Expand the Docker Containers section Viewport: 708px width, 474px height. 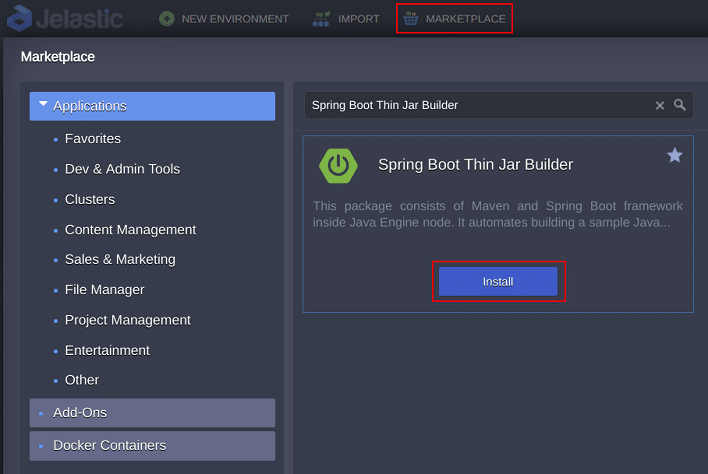tap(152, 446)
